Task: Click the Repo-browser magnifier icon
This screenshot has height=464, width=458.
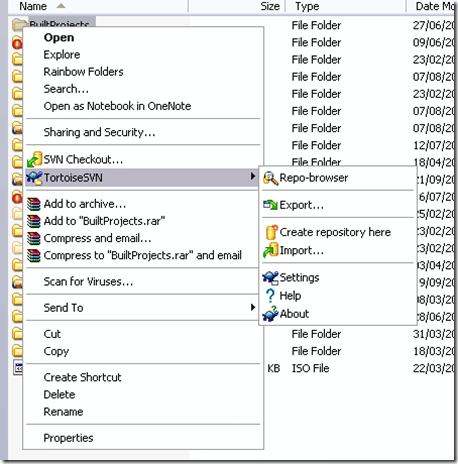Action: click(x=270, y=178)
